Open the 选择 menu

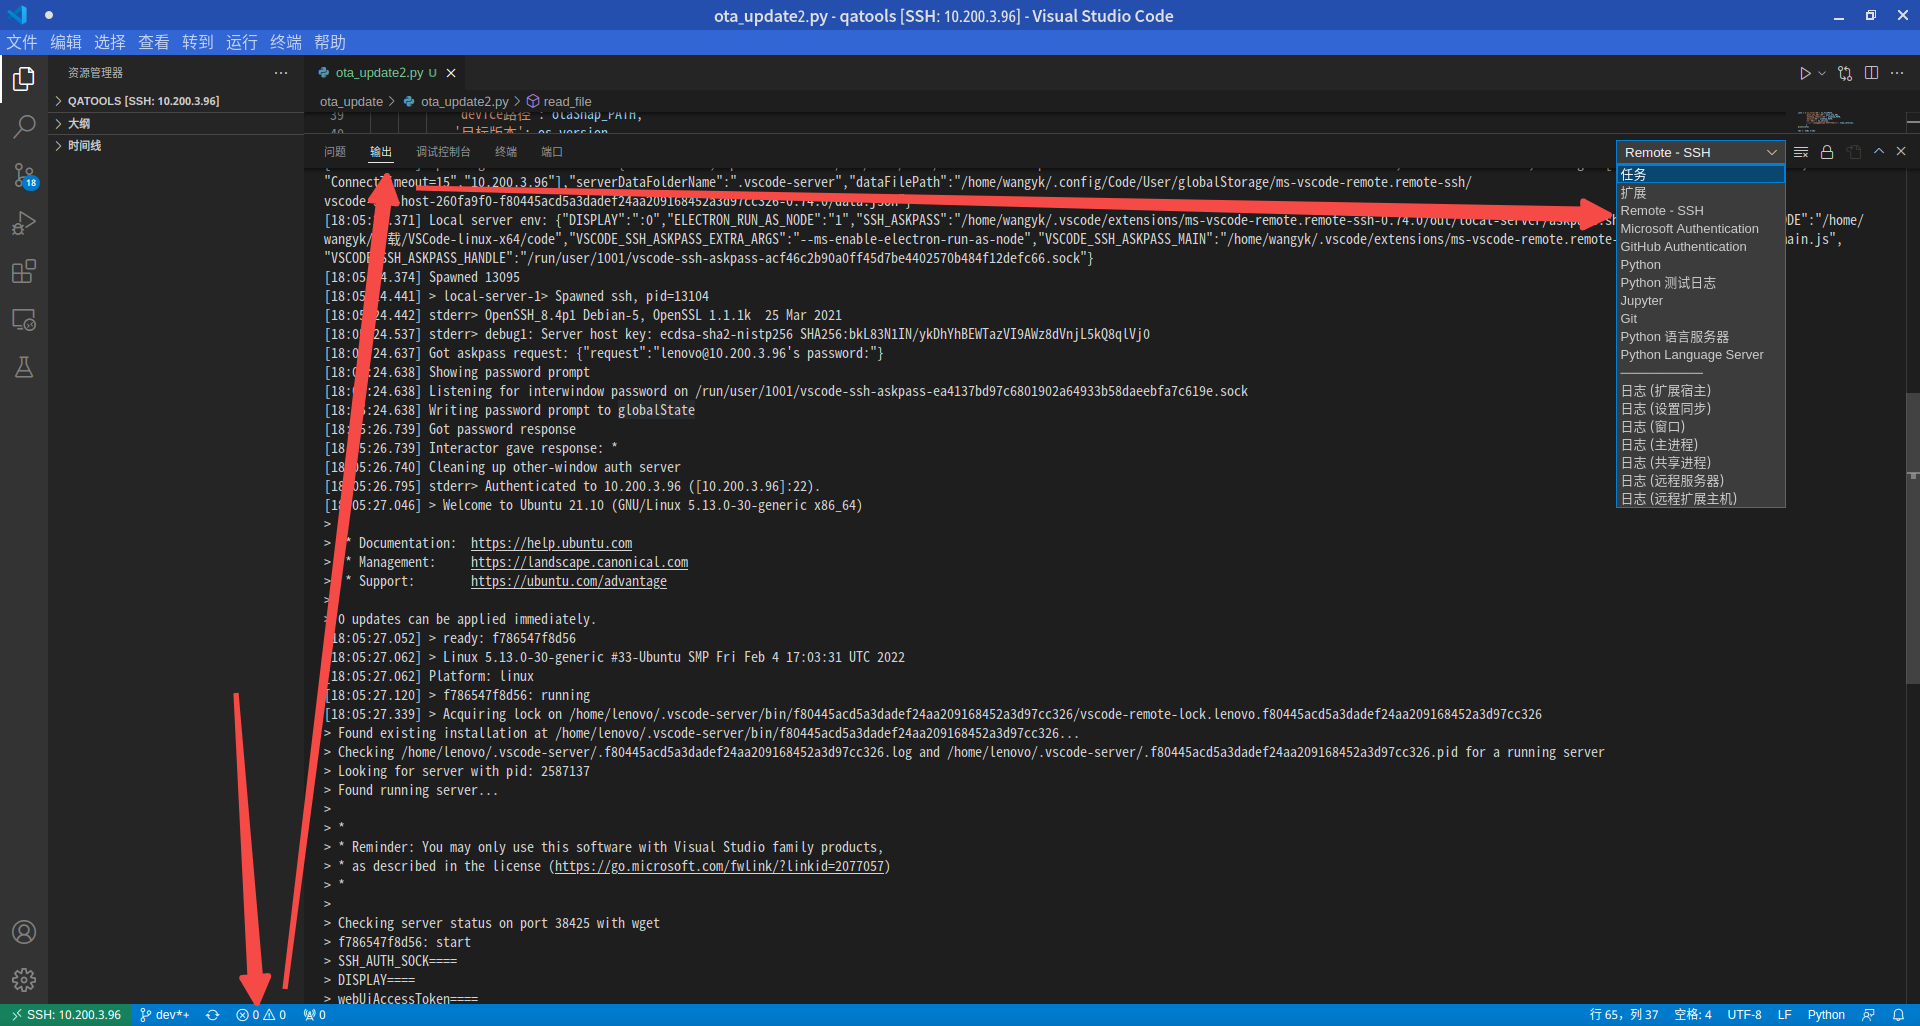(x=110, y=42)
